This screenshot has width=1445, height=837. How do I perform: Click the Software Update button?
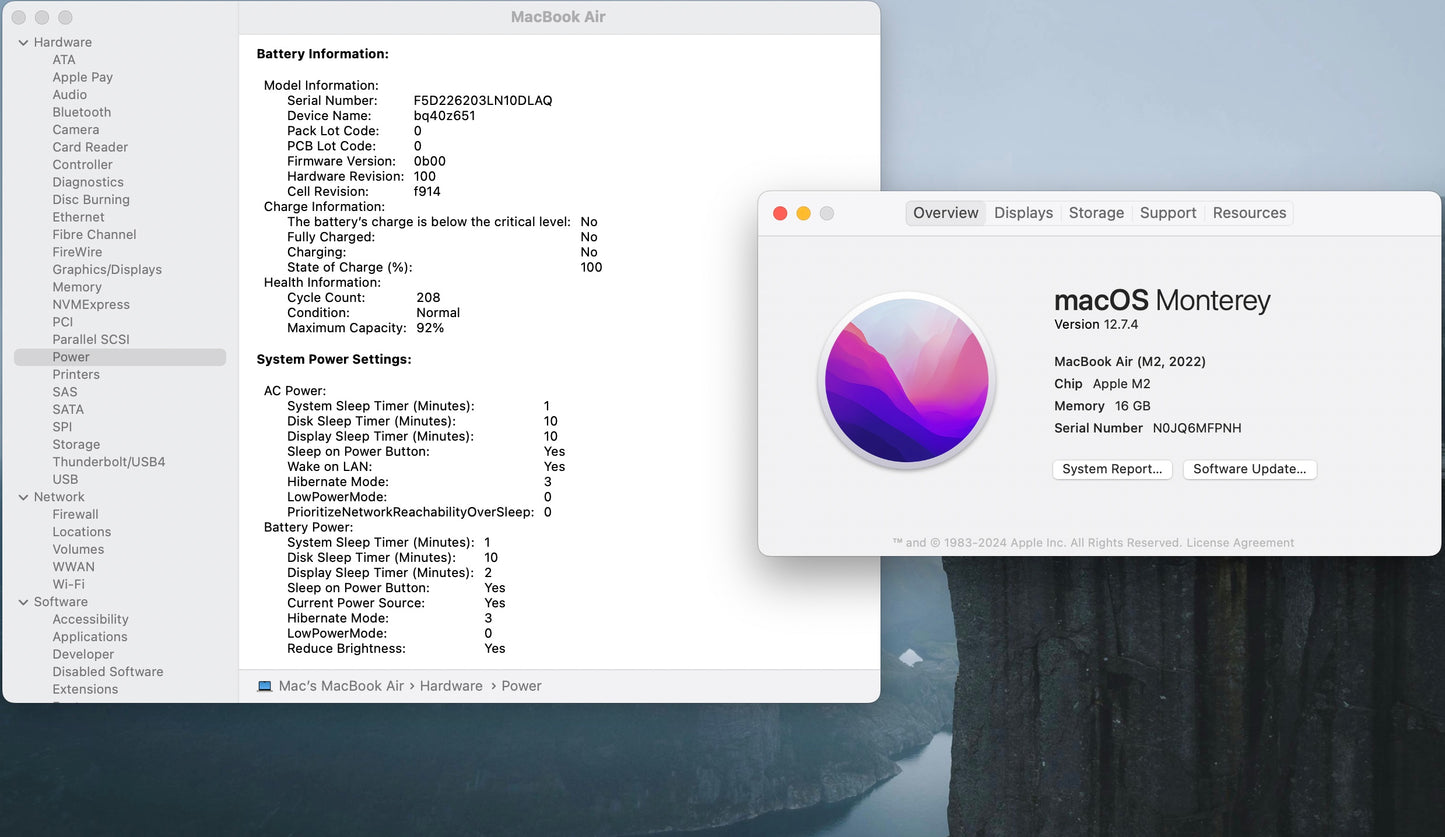[x=1249, y=469]
